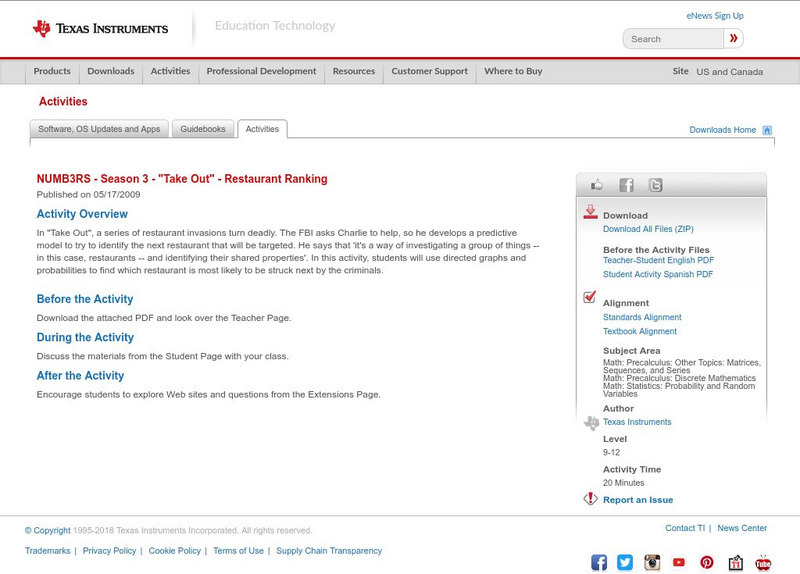Click the Education Technology header text
The height and width of the screenshot is (574, 800).
coord(275,26)
